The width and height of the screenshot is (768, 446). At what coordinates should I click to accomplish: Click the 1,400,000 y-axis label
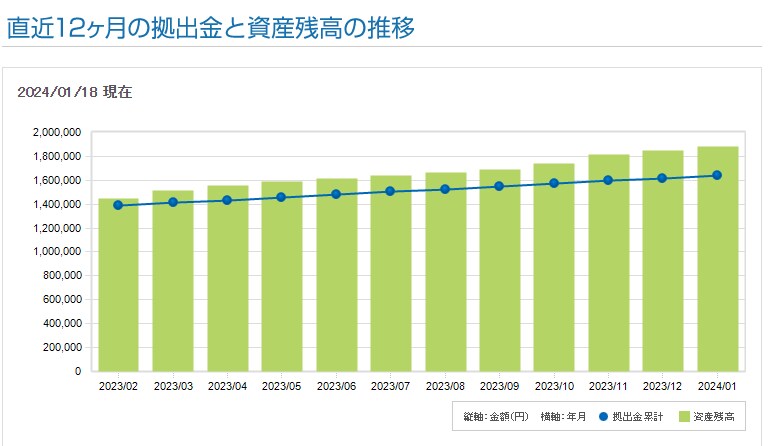(x=57, y=205)
